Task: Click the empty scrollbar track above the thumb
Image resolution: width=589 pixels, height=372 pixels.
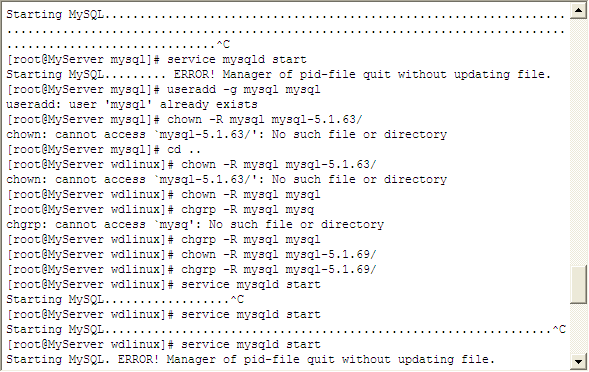Action: (578, 142)
